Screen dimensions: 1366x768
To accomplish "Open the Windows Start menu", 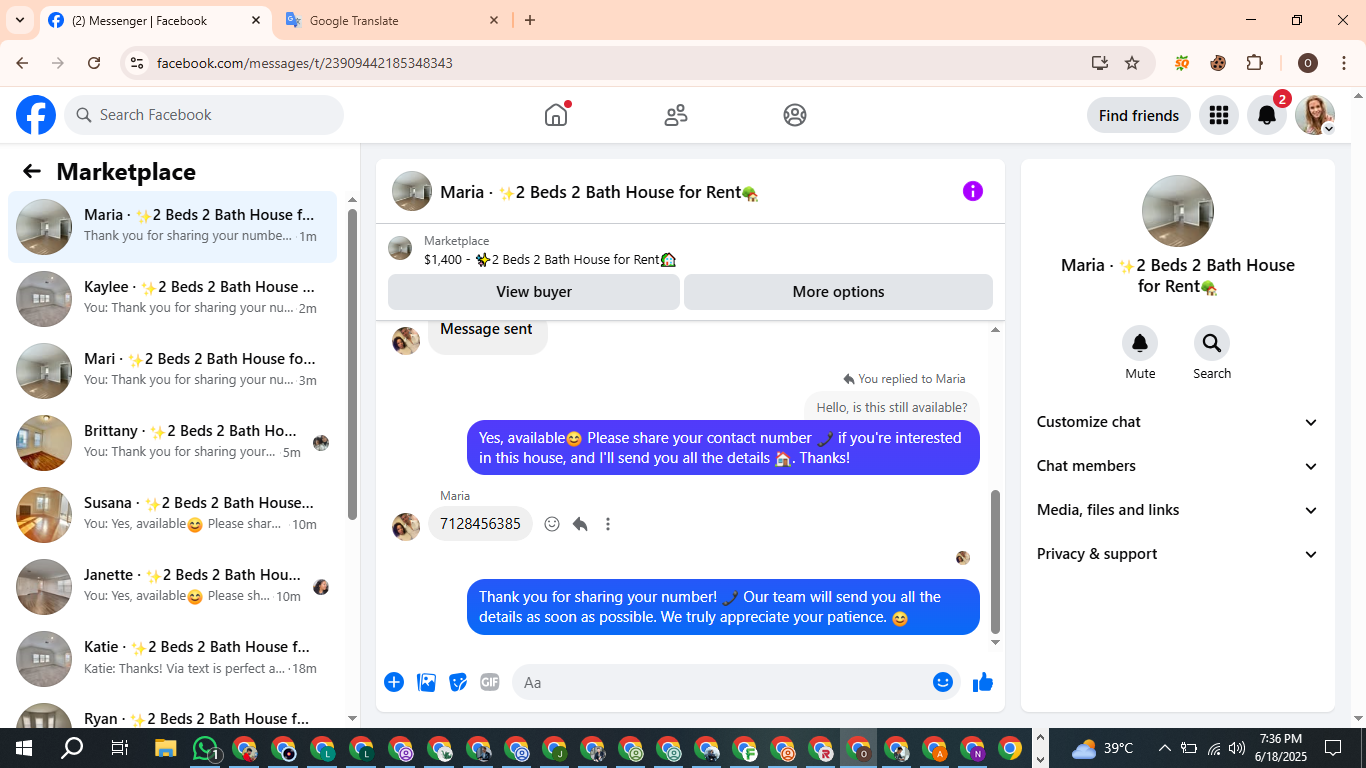I will pos(24,748).
